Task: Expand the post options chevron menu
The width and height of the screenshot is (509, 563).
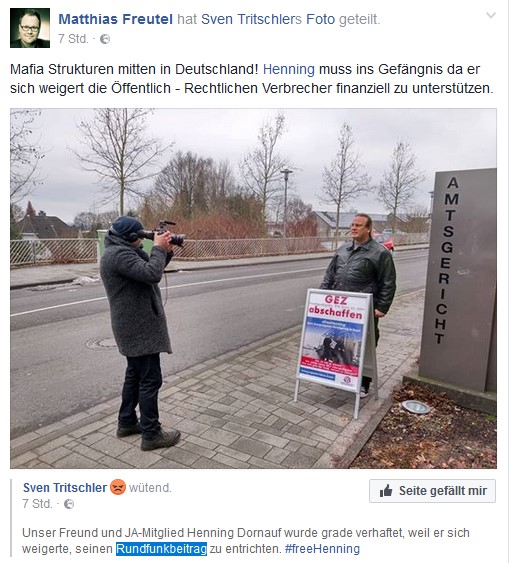Action: click(491, 15)
